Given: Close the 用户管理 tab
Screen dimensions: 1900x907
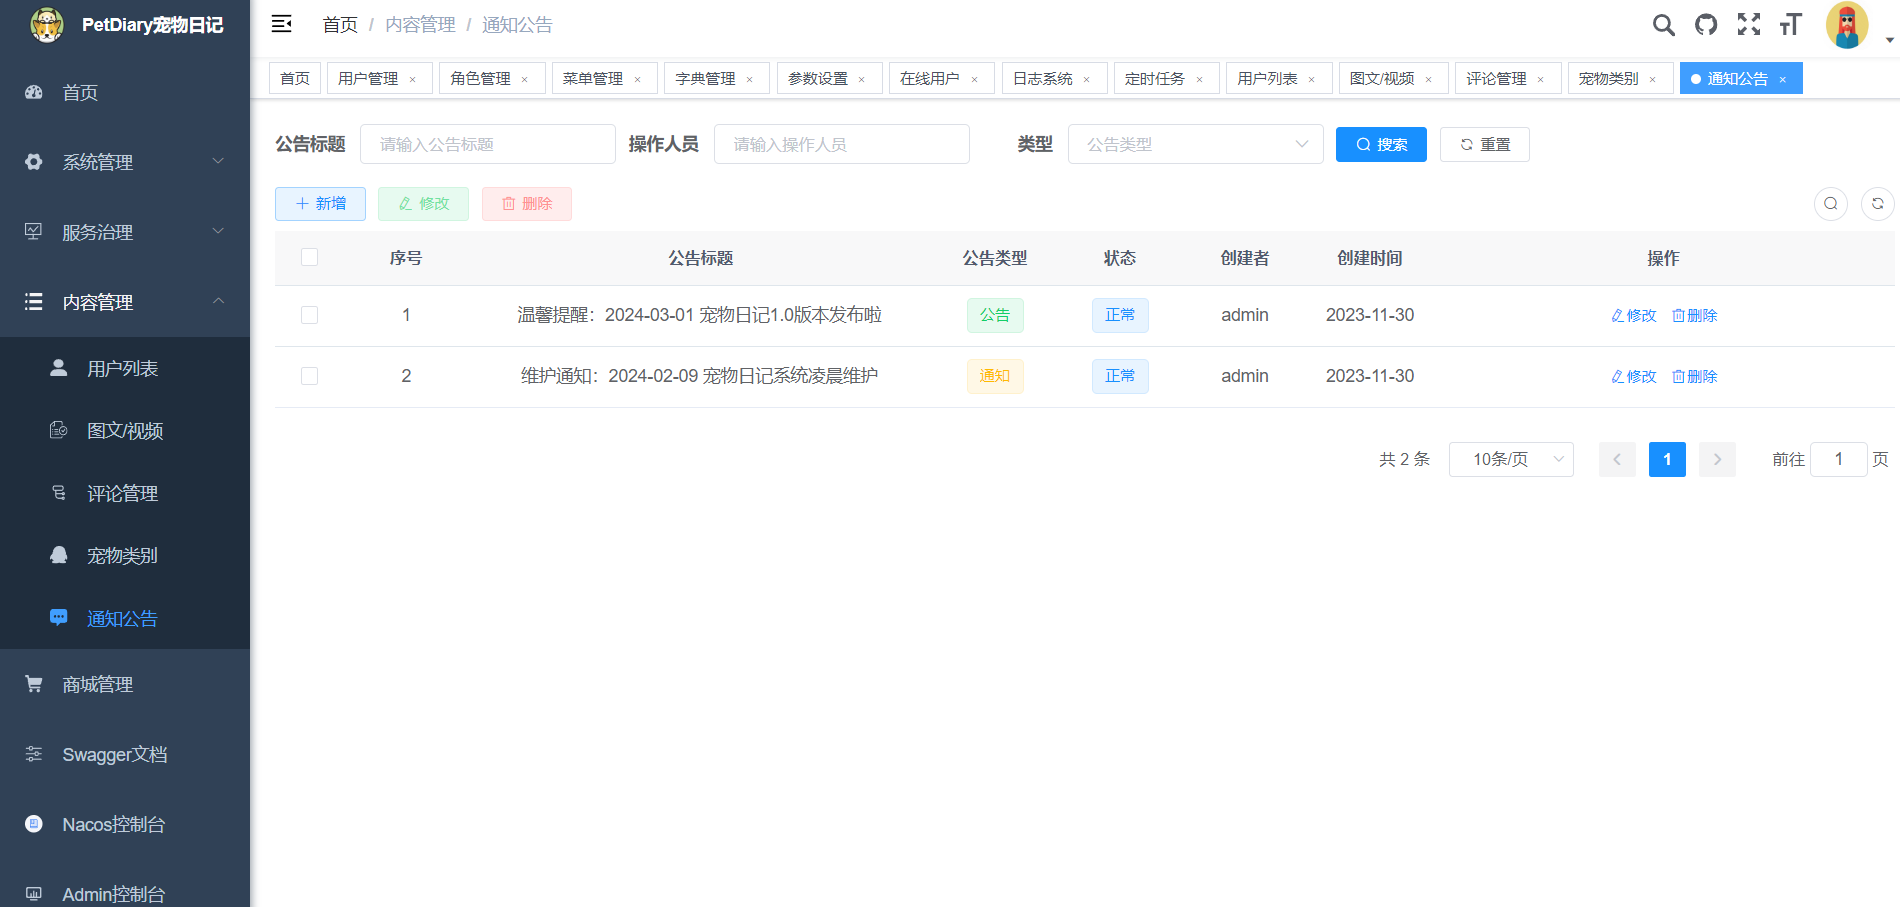Looking at the screenshot, I should point(412,79).
